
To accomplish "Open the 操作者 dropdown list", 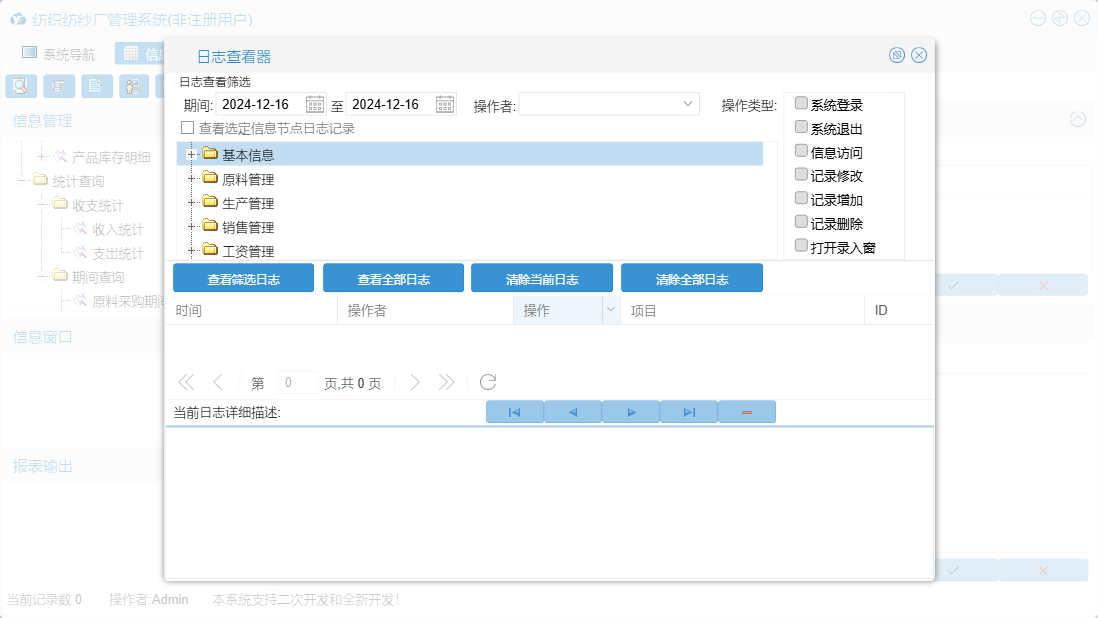I will click(x=688, y=104).
